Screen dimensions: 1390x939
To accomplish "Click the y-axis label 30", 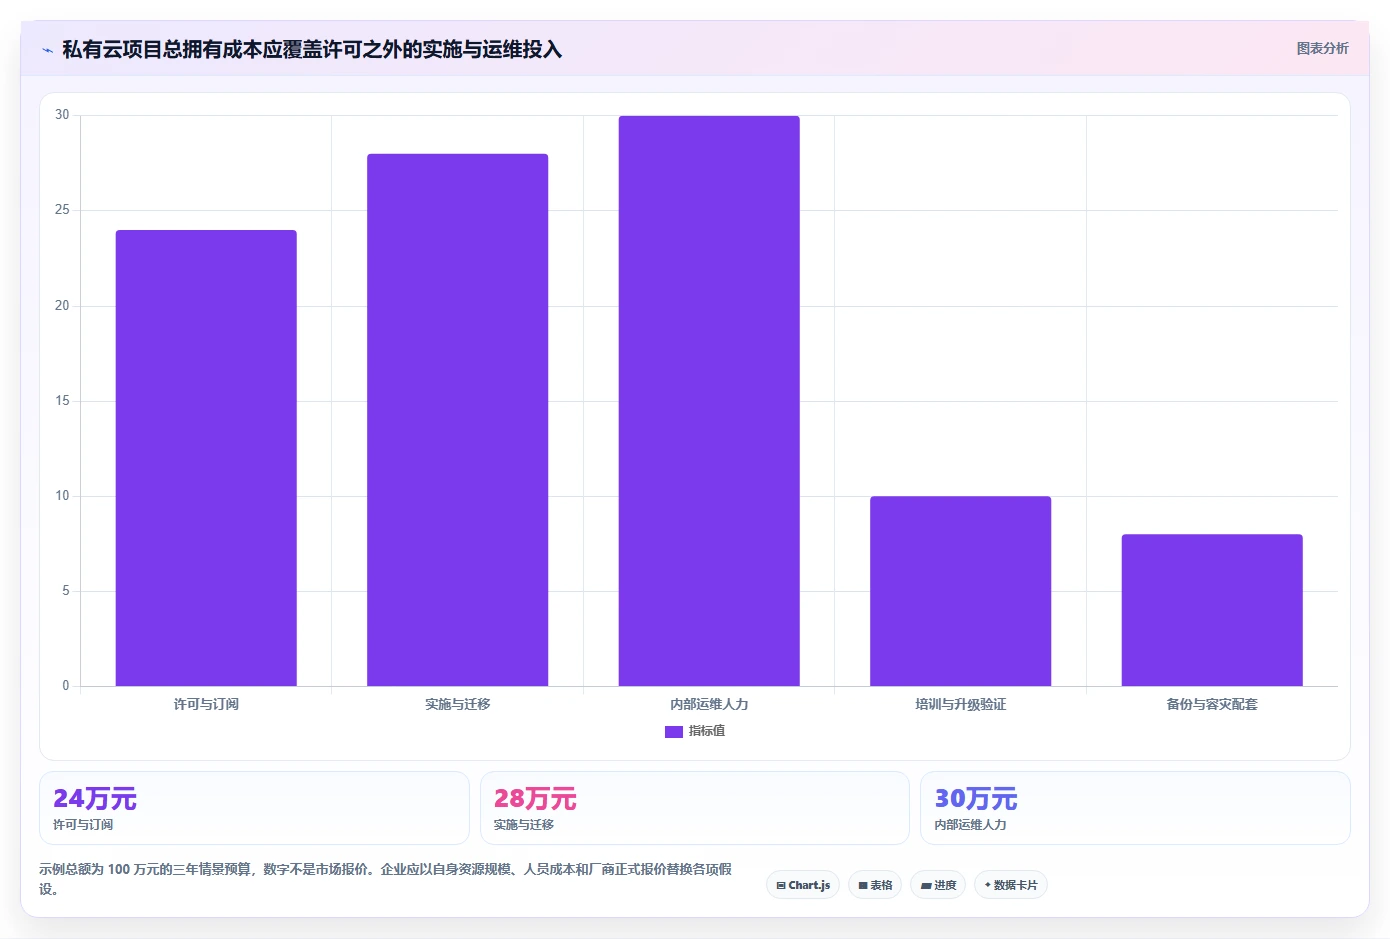I will (62, 115).
